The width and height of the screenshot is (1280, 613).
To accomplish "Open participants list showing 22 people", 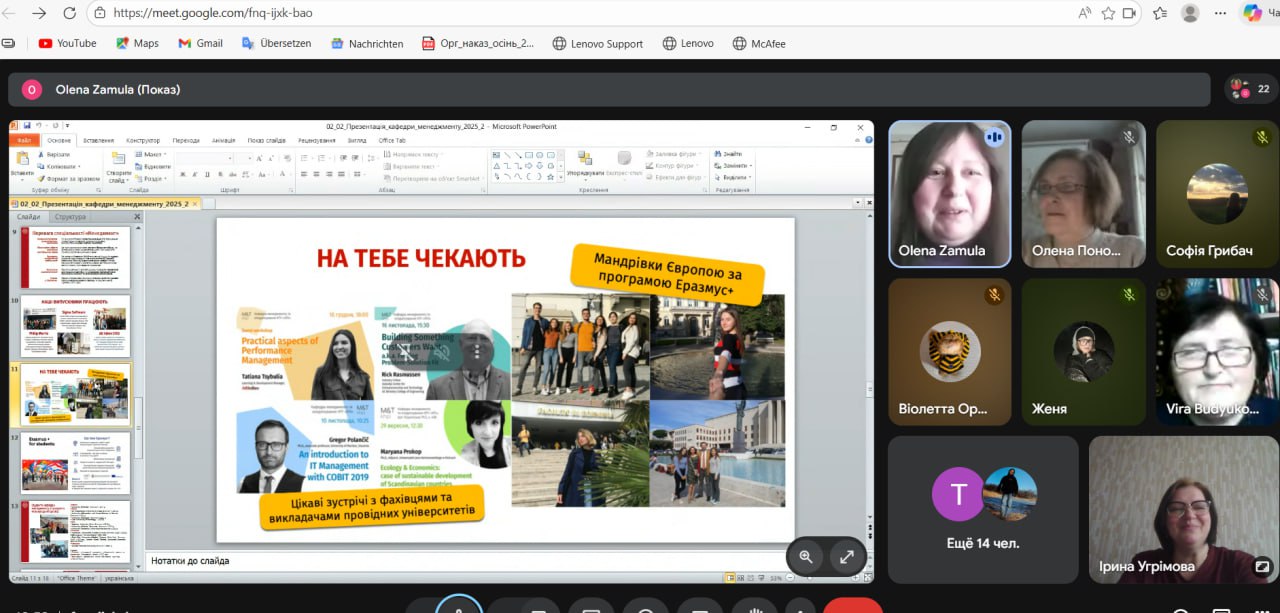I will (1251, 89).
